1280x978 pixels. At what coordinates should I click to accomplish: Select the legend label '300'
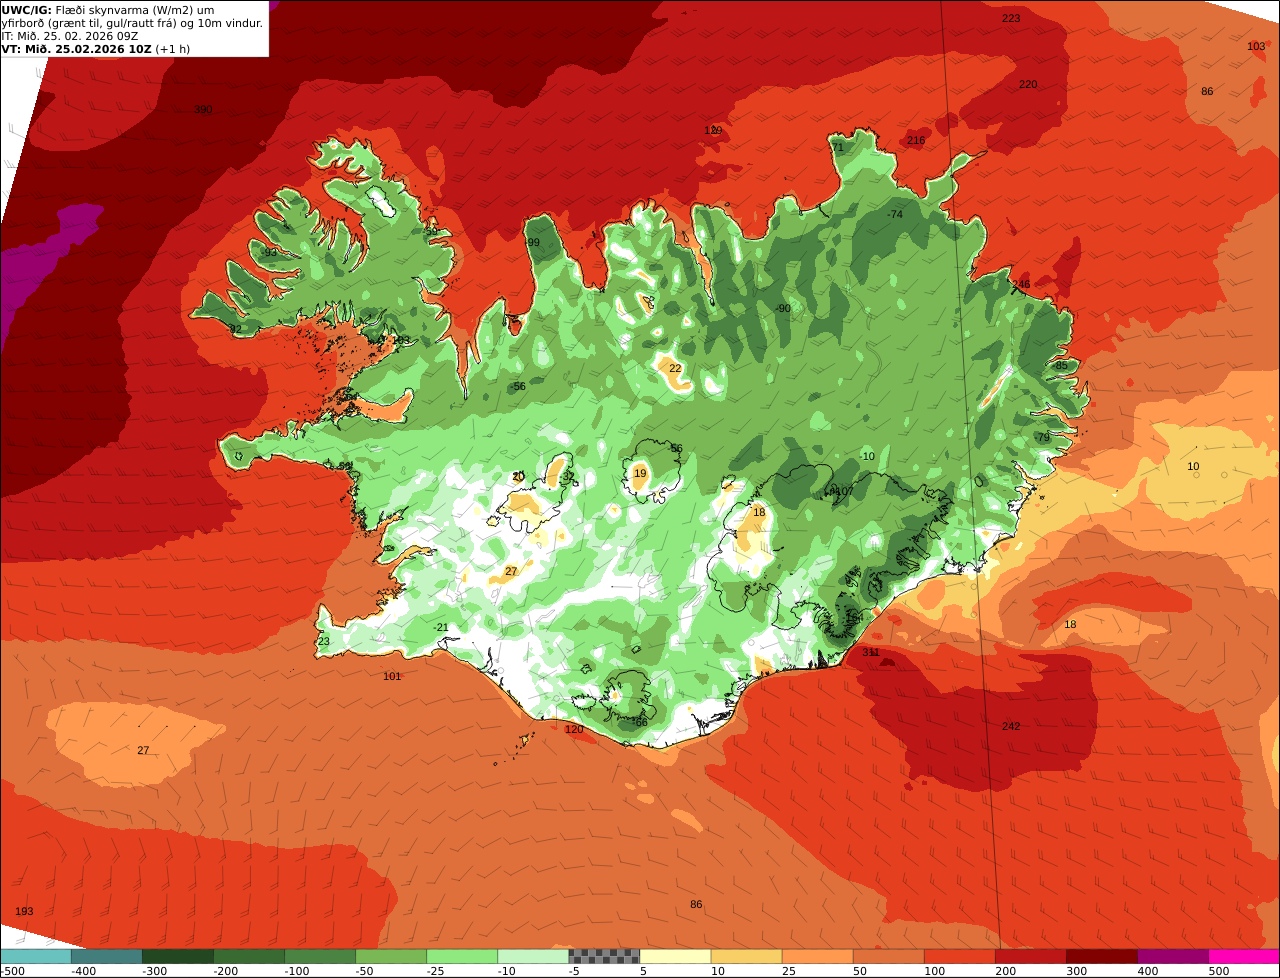pos(1077,971)
